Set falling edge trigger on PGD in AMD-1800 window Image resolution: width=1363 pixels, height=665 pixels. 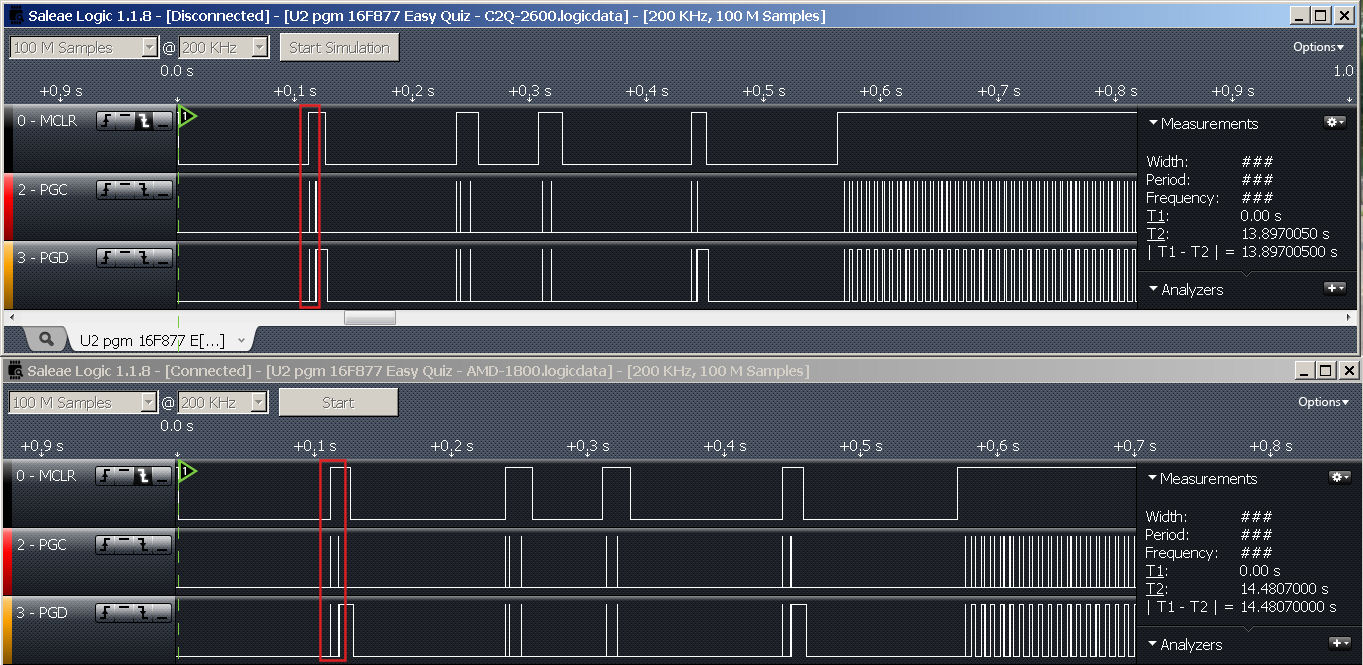143,613
